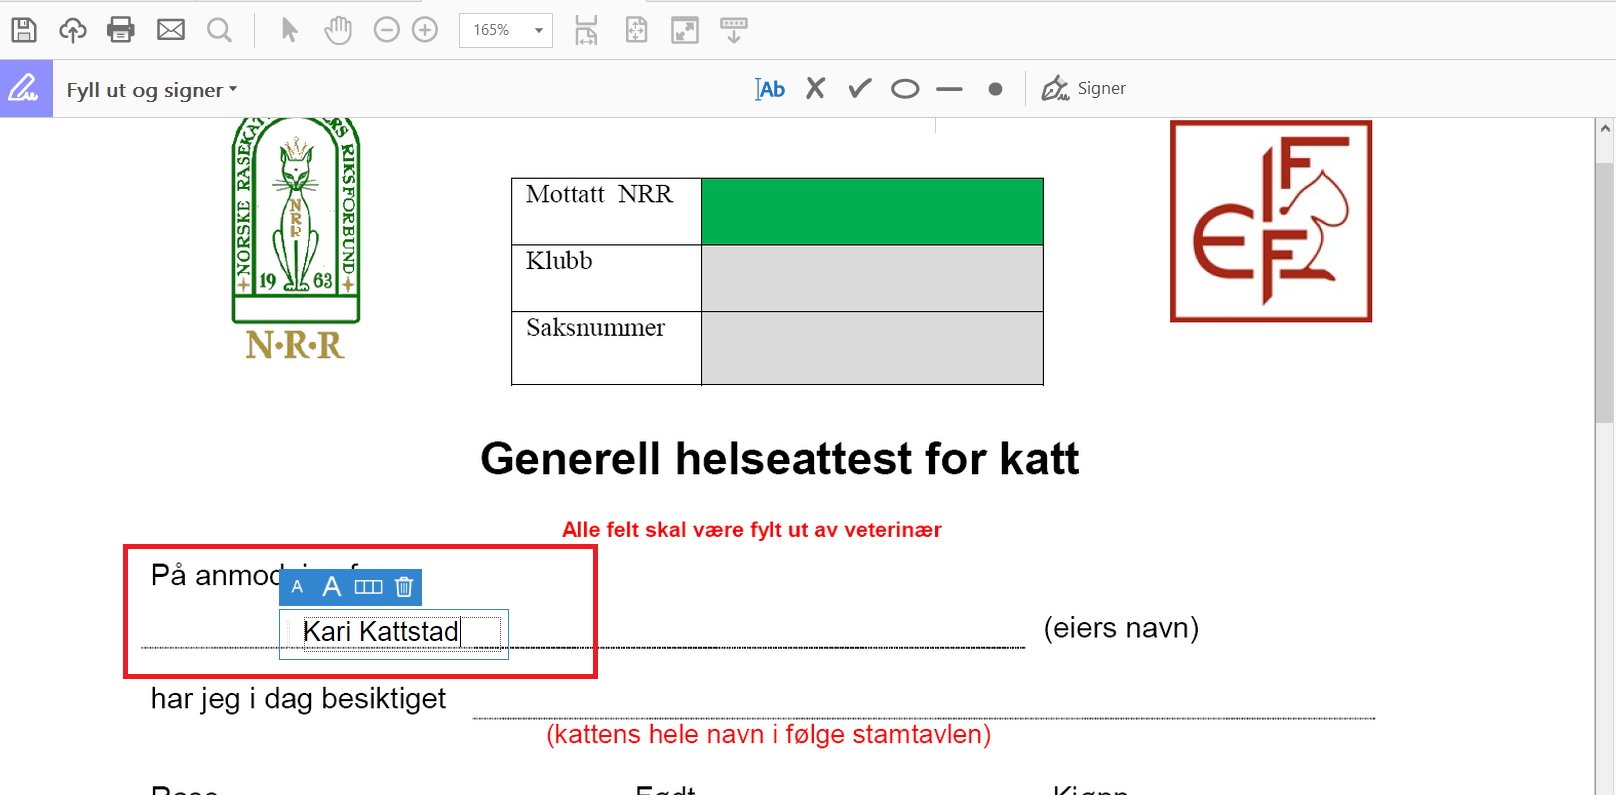Select the add text 'Ab' tool
The width and height of the screenshot is (1616, 795).
(770, 89)
